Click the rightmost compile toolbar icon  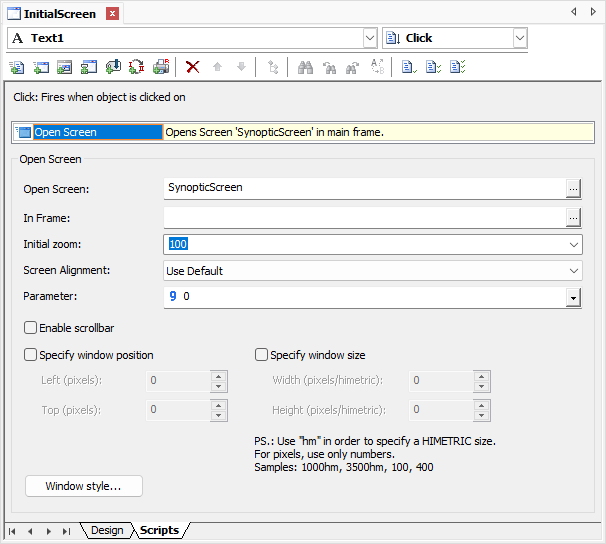tap(456, 67)
